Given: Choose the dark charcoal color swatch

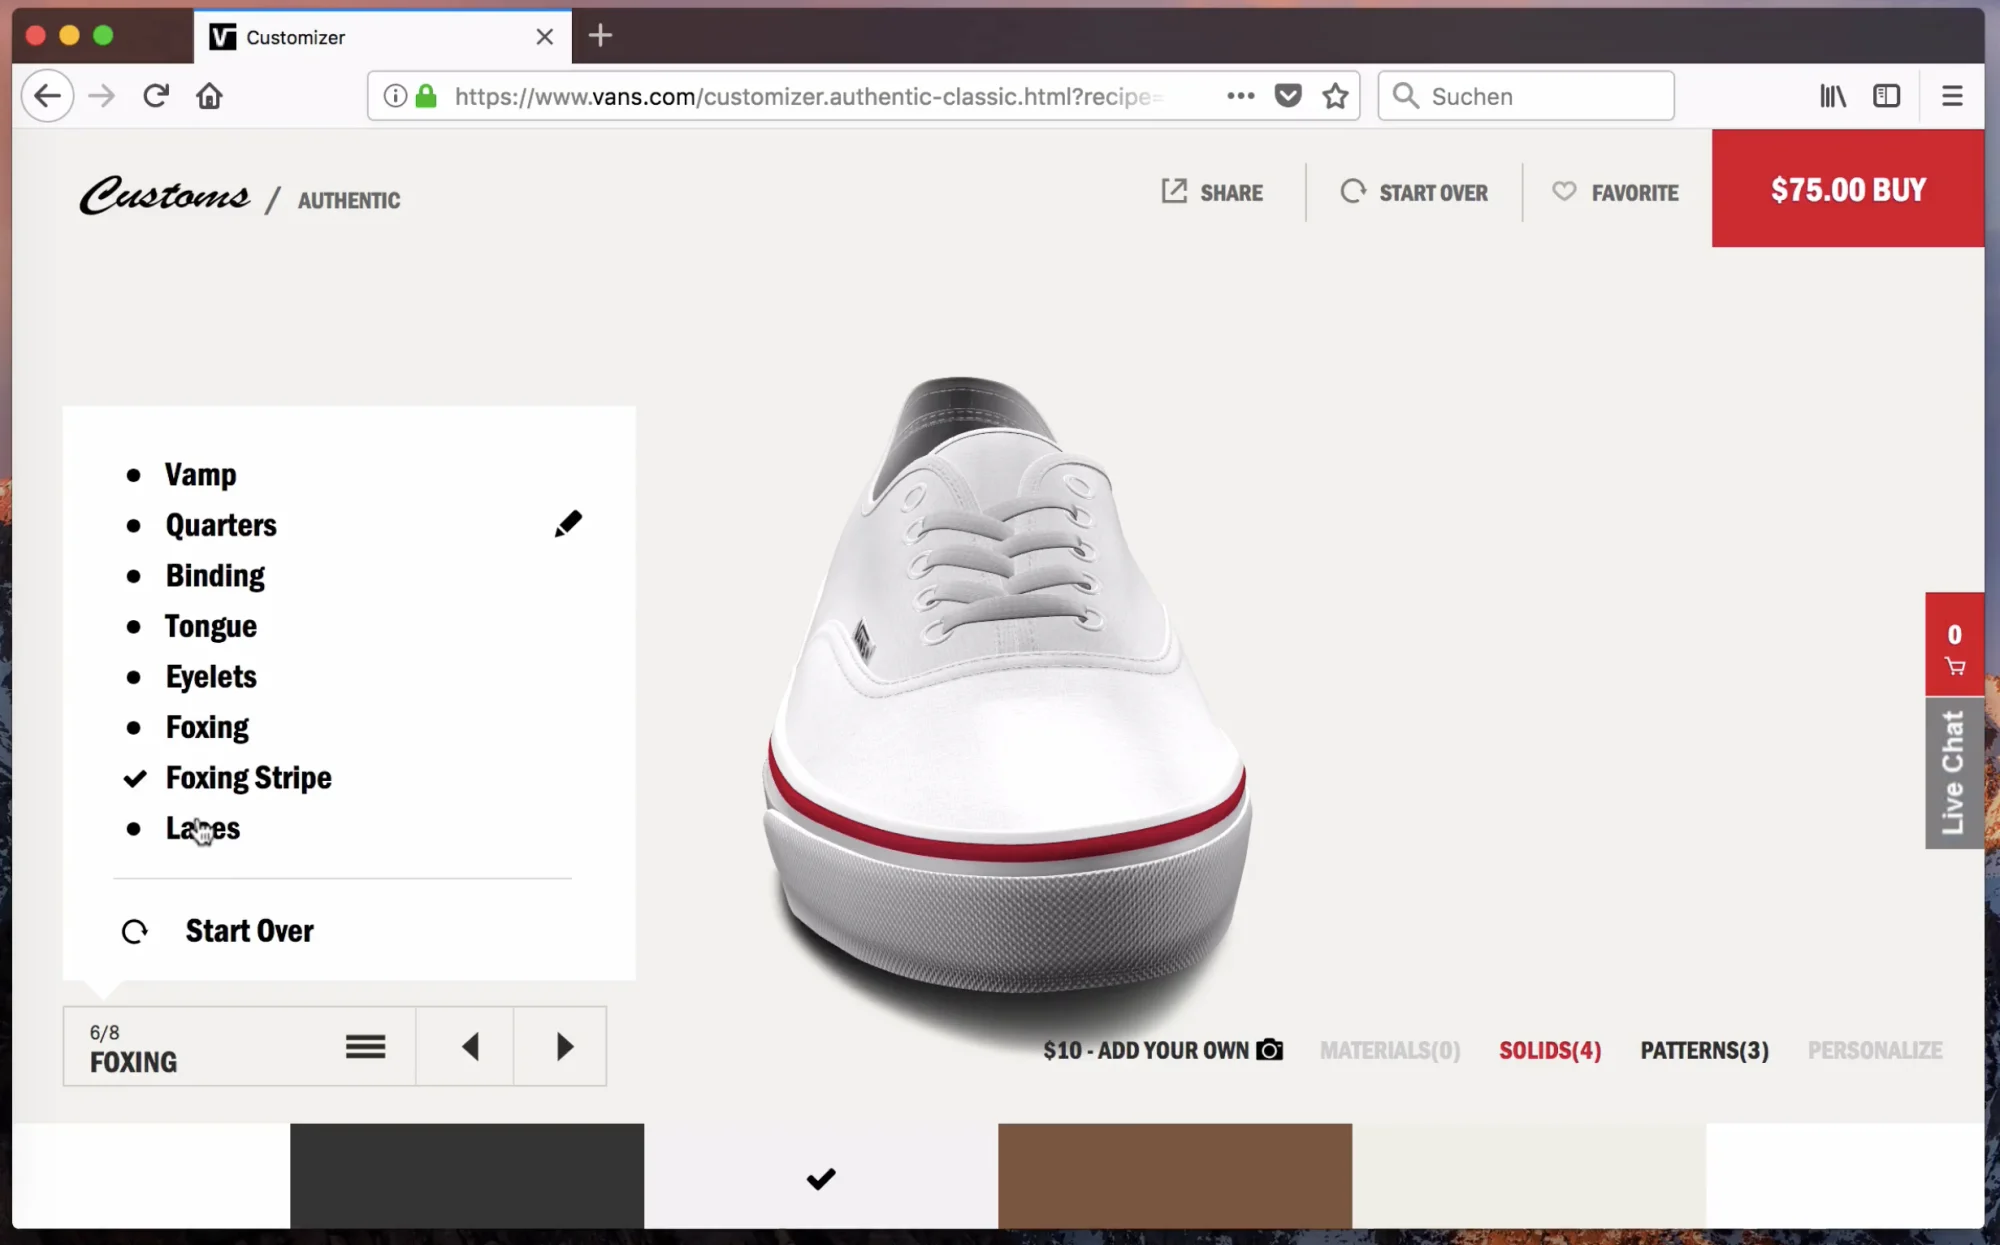Looking at the screenshot, I should 467,1176.
